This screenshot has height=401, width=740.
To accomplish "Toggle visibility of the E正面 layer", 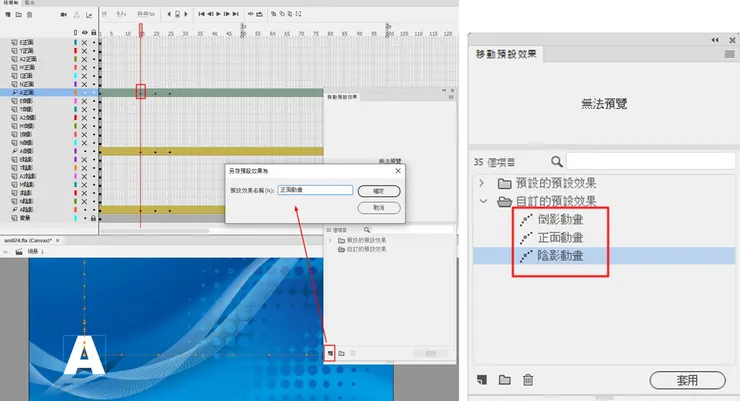I will 84,42.
